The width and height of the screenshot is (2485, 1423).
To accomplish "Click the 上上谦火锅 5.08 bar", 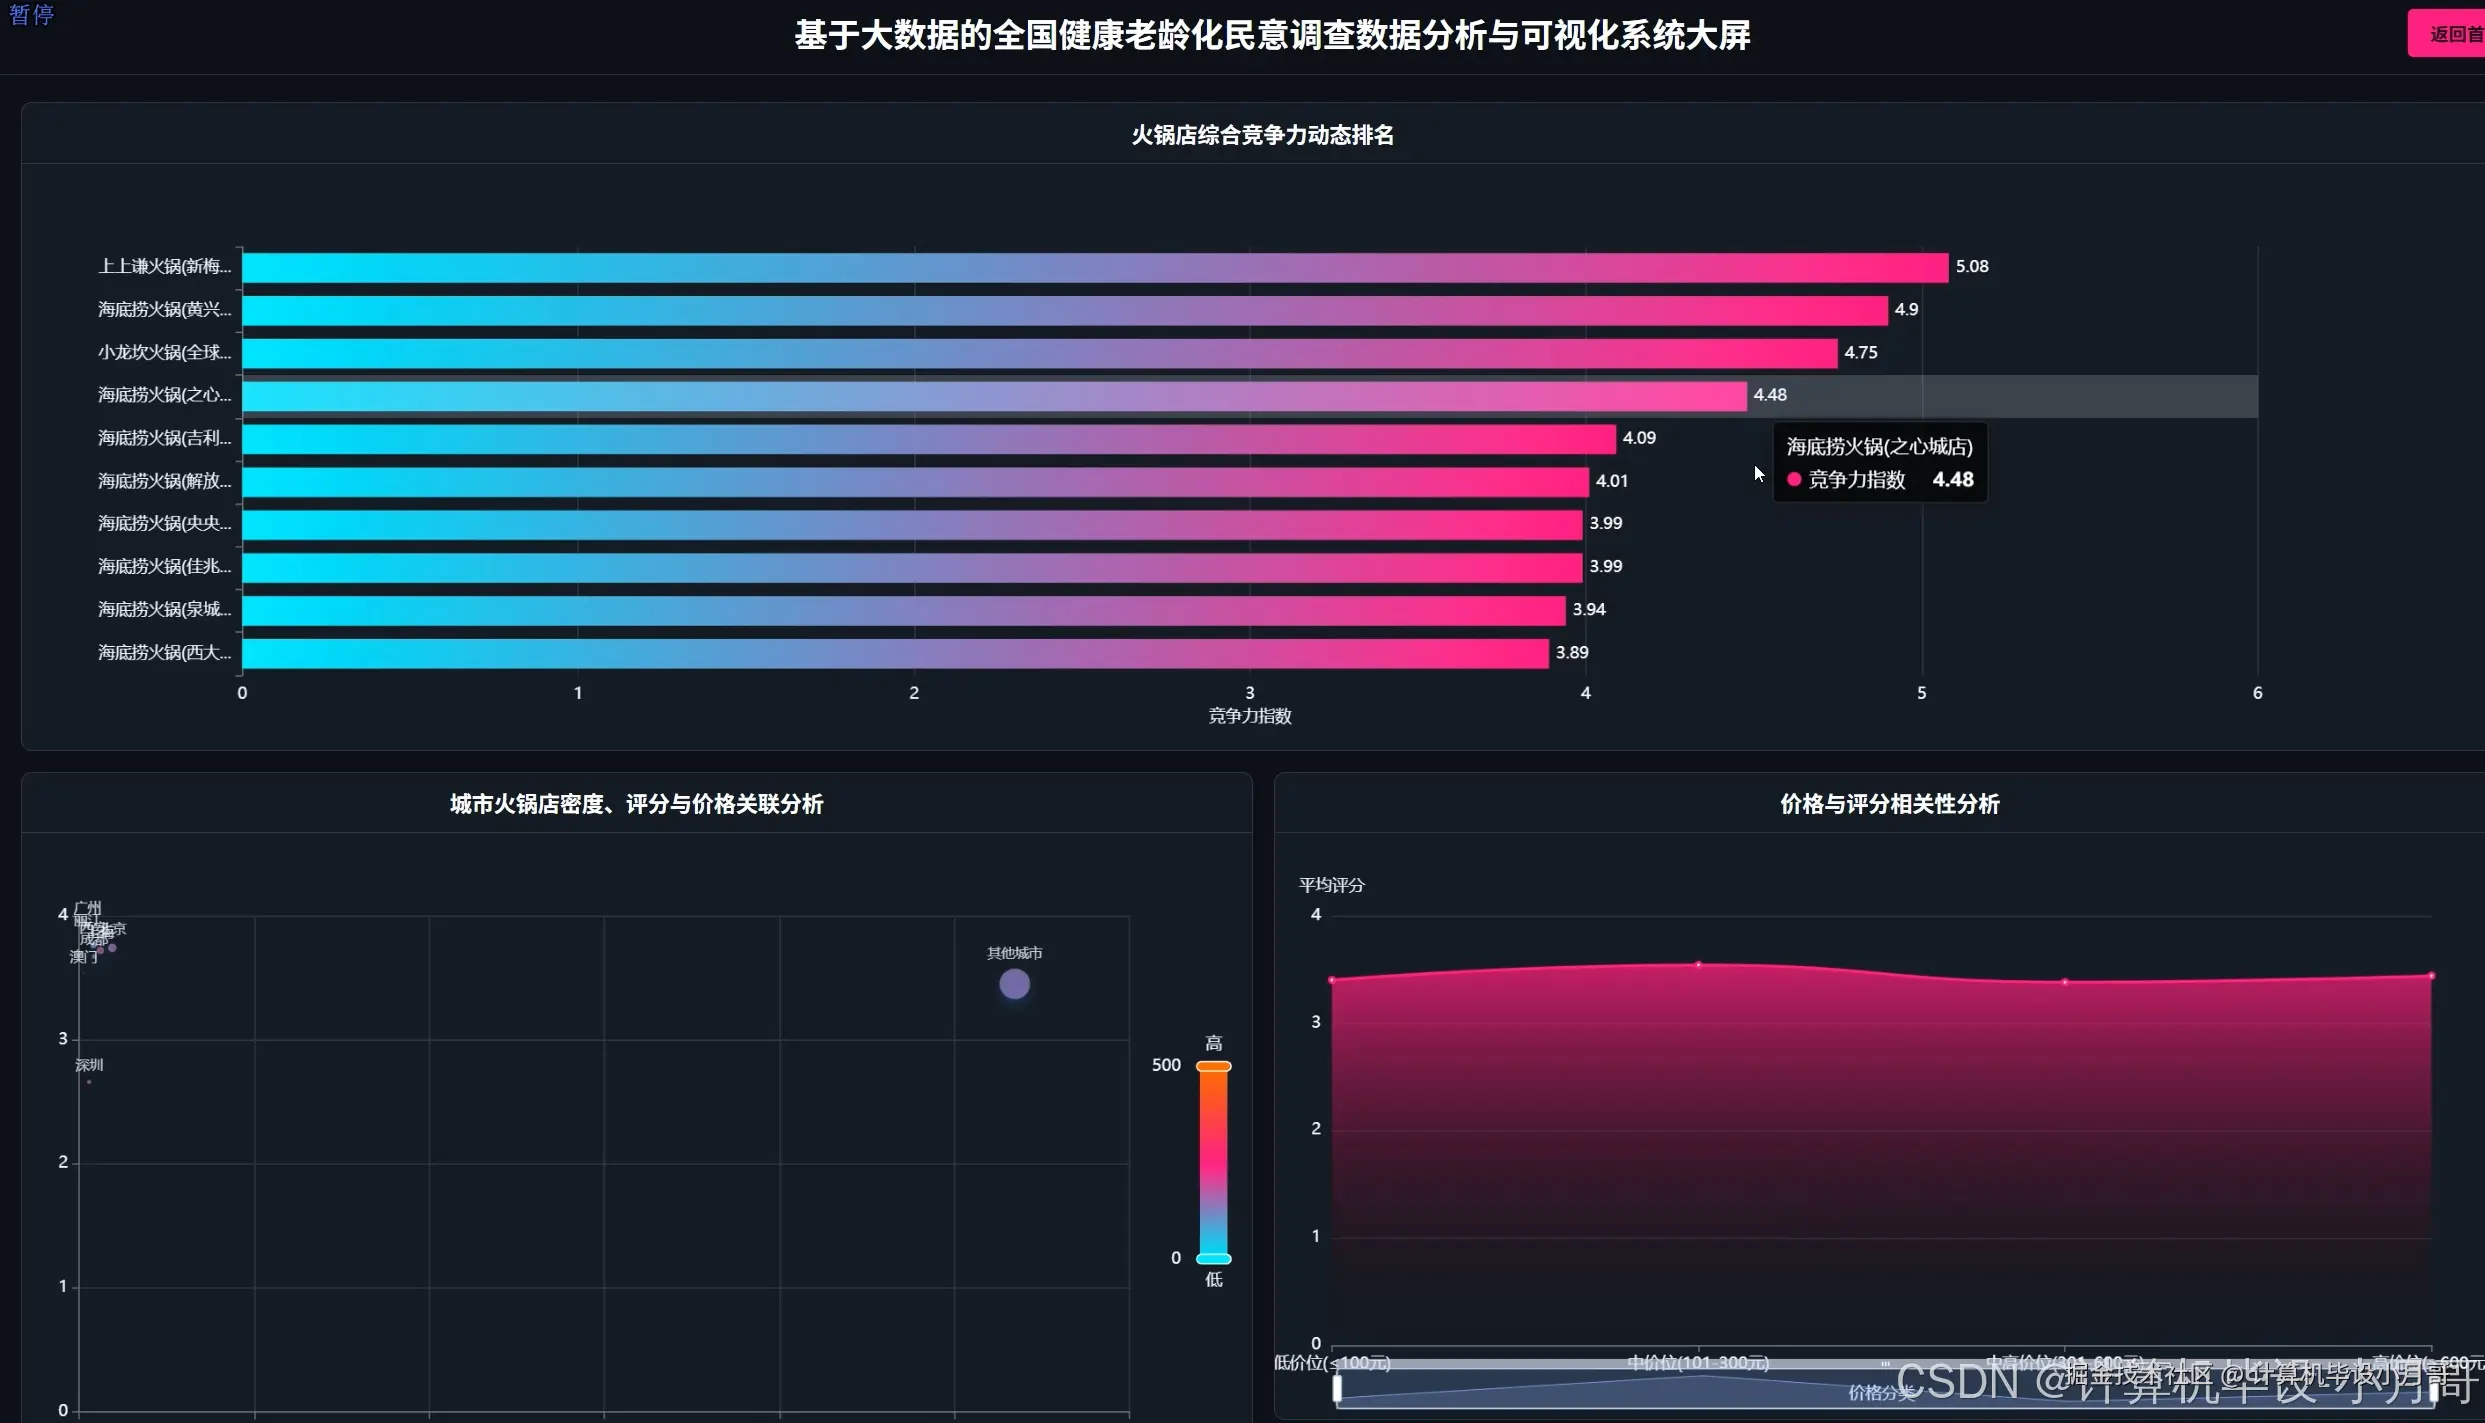I will tap(1094, 267).
